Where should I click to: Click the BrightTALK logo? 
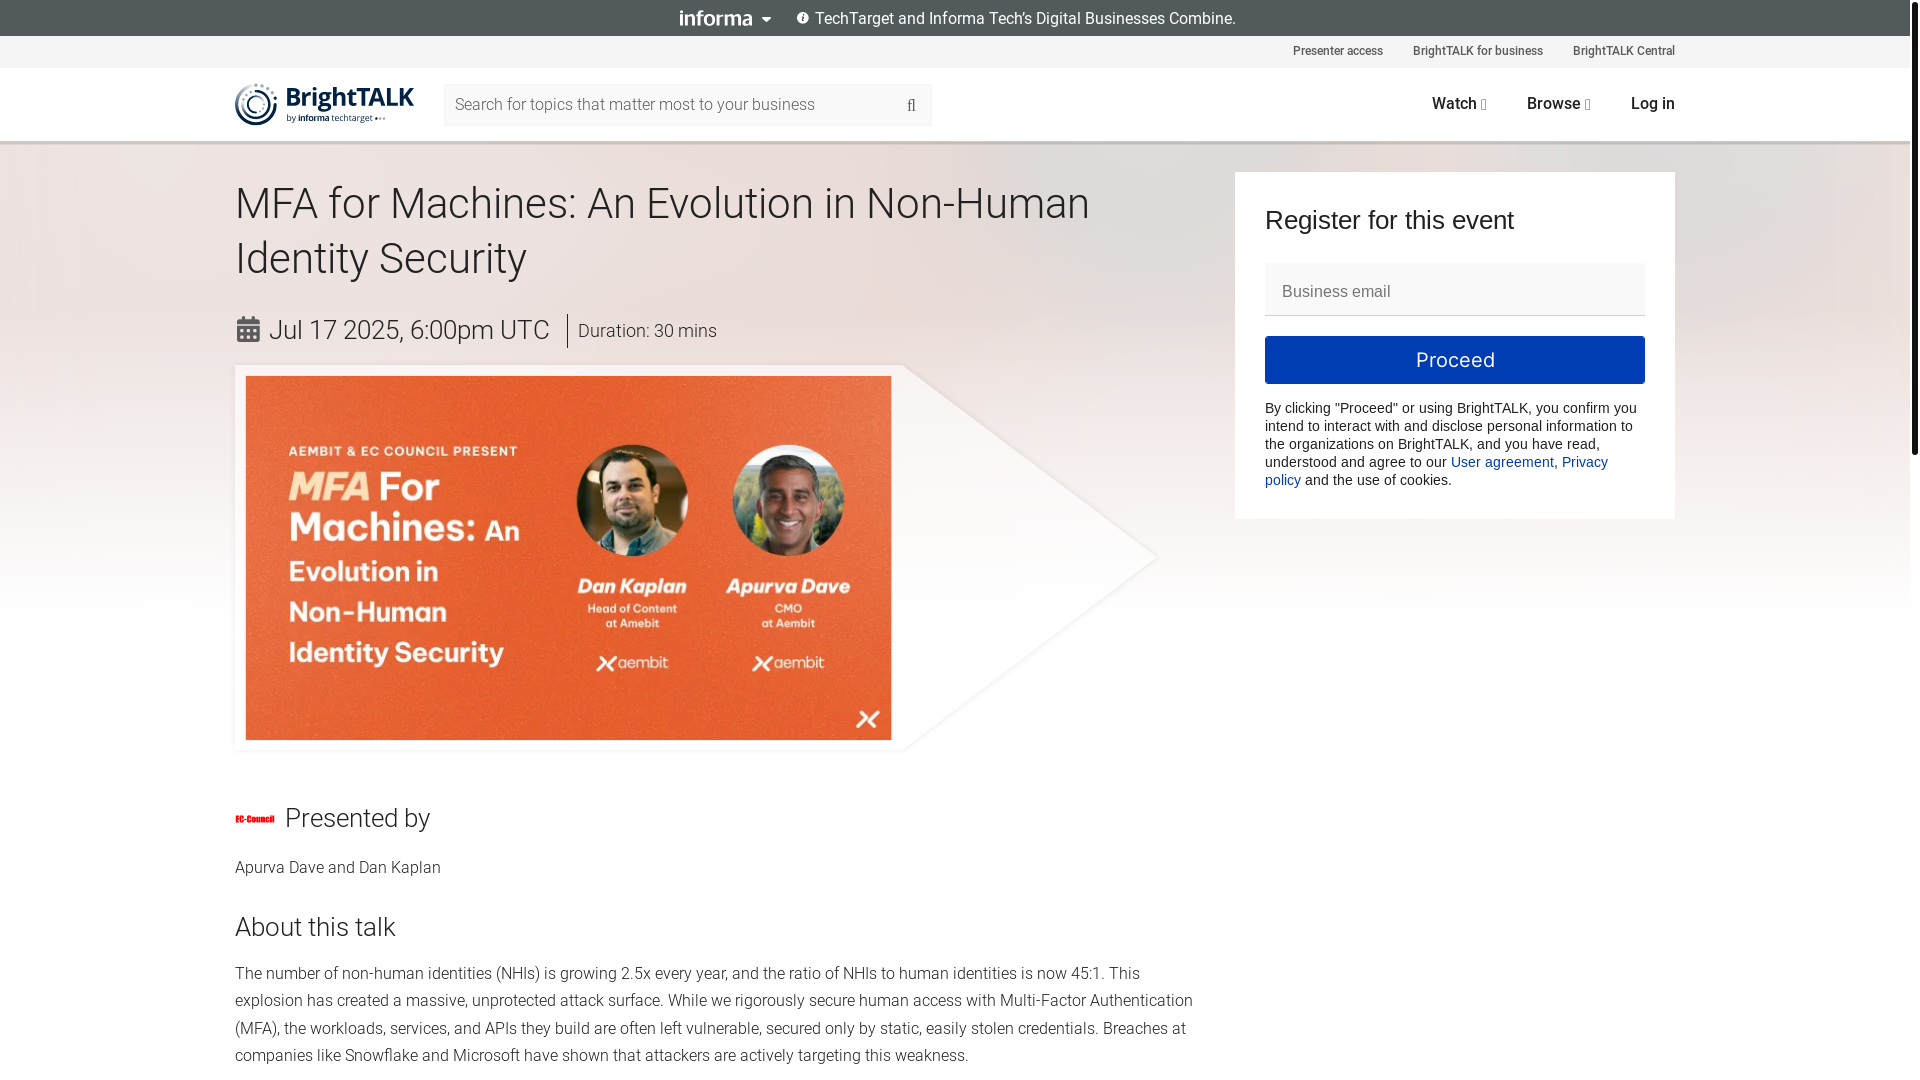[324, 104]
